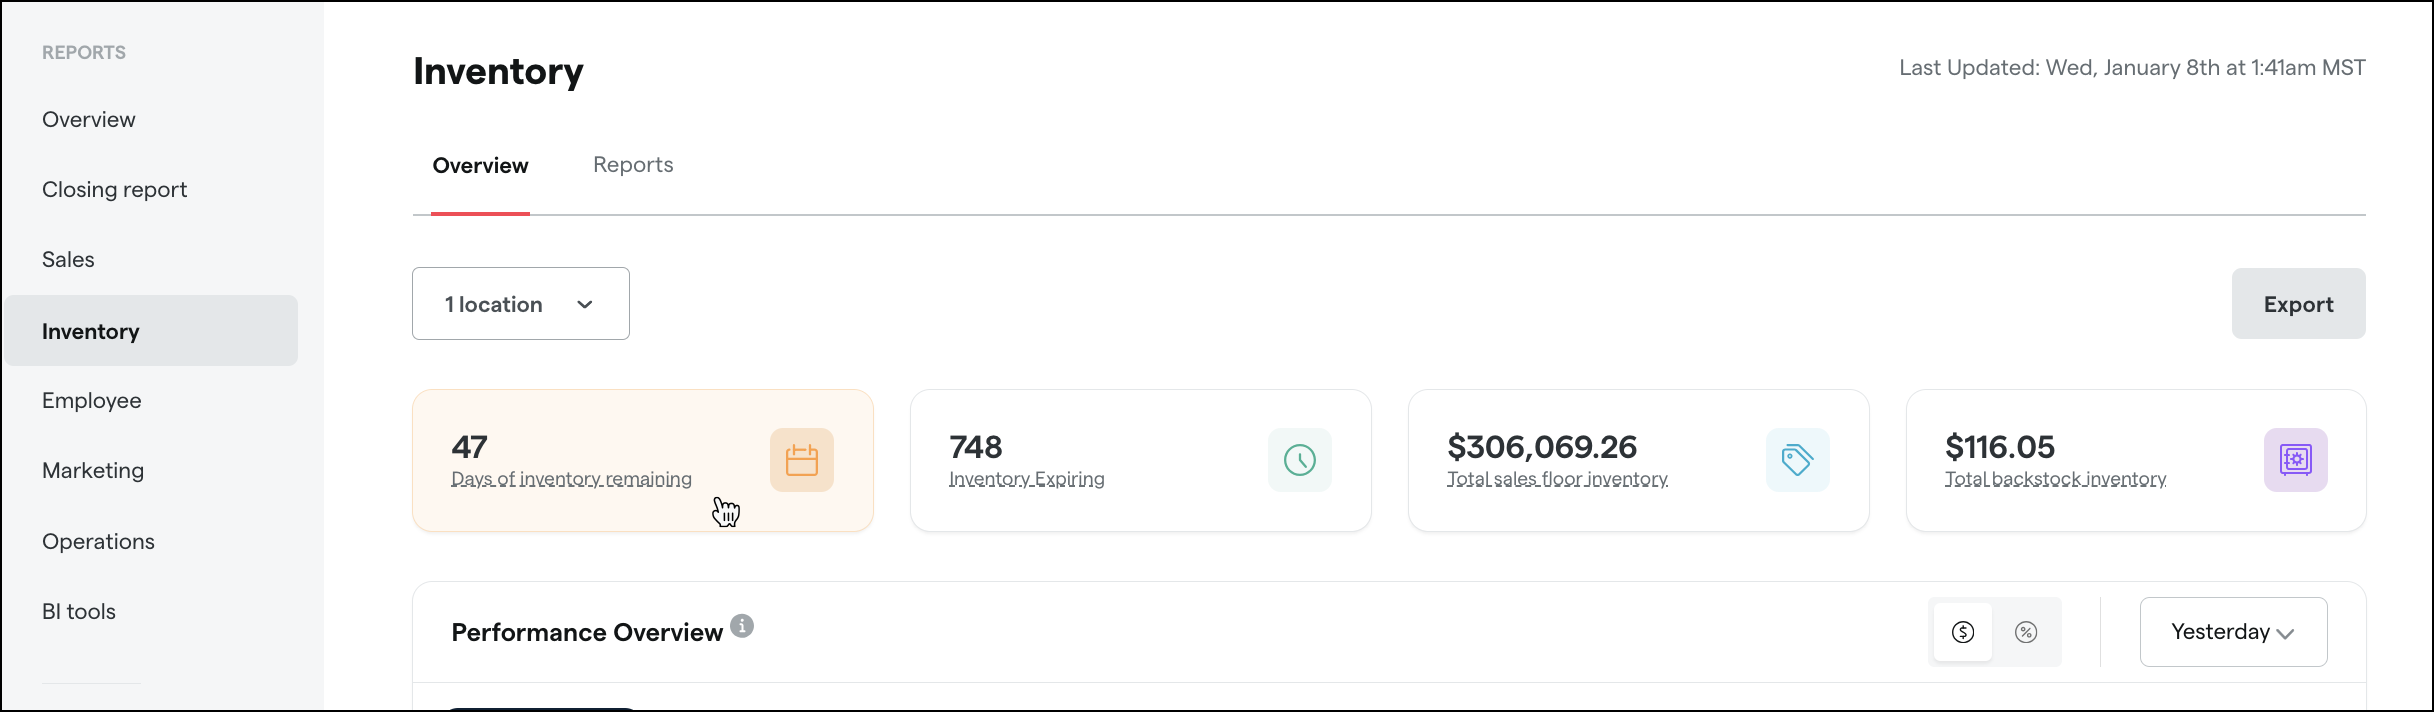The width and height of the screenshot is (2434, 712).
Task: Click the Performance Overview info icon
Action: pyautogui.click(x=741, y=626)
